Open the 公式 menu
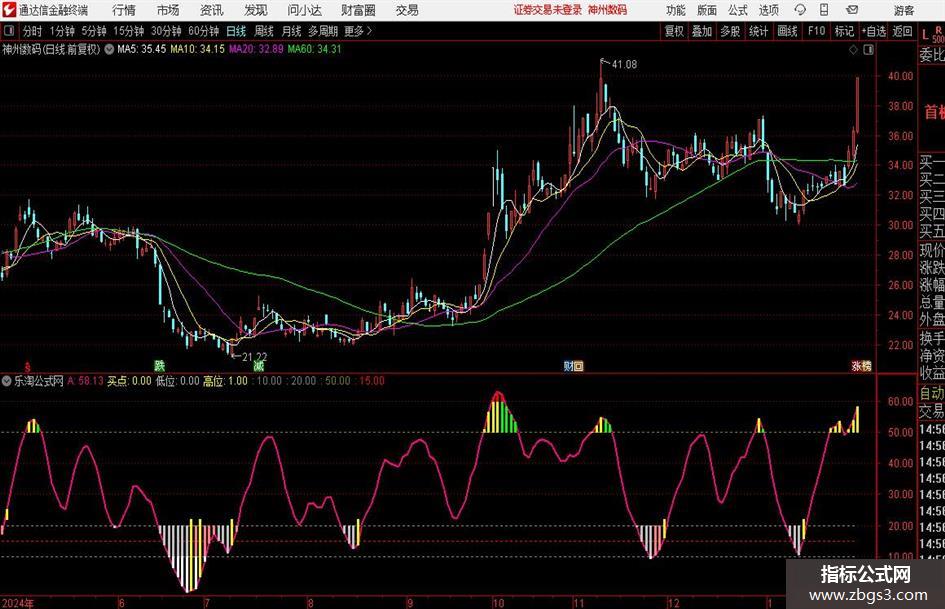The height and width of the screenshot is (609, 945). (x=738, y=10)
